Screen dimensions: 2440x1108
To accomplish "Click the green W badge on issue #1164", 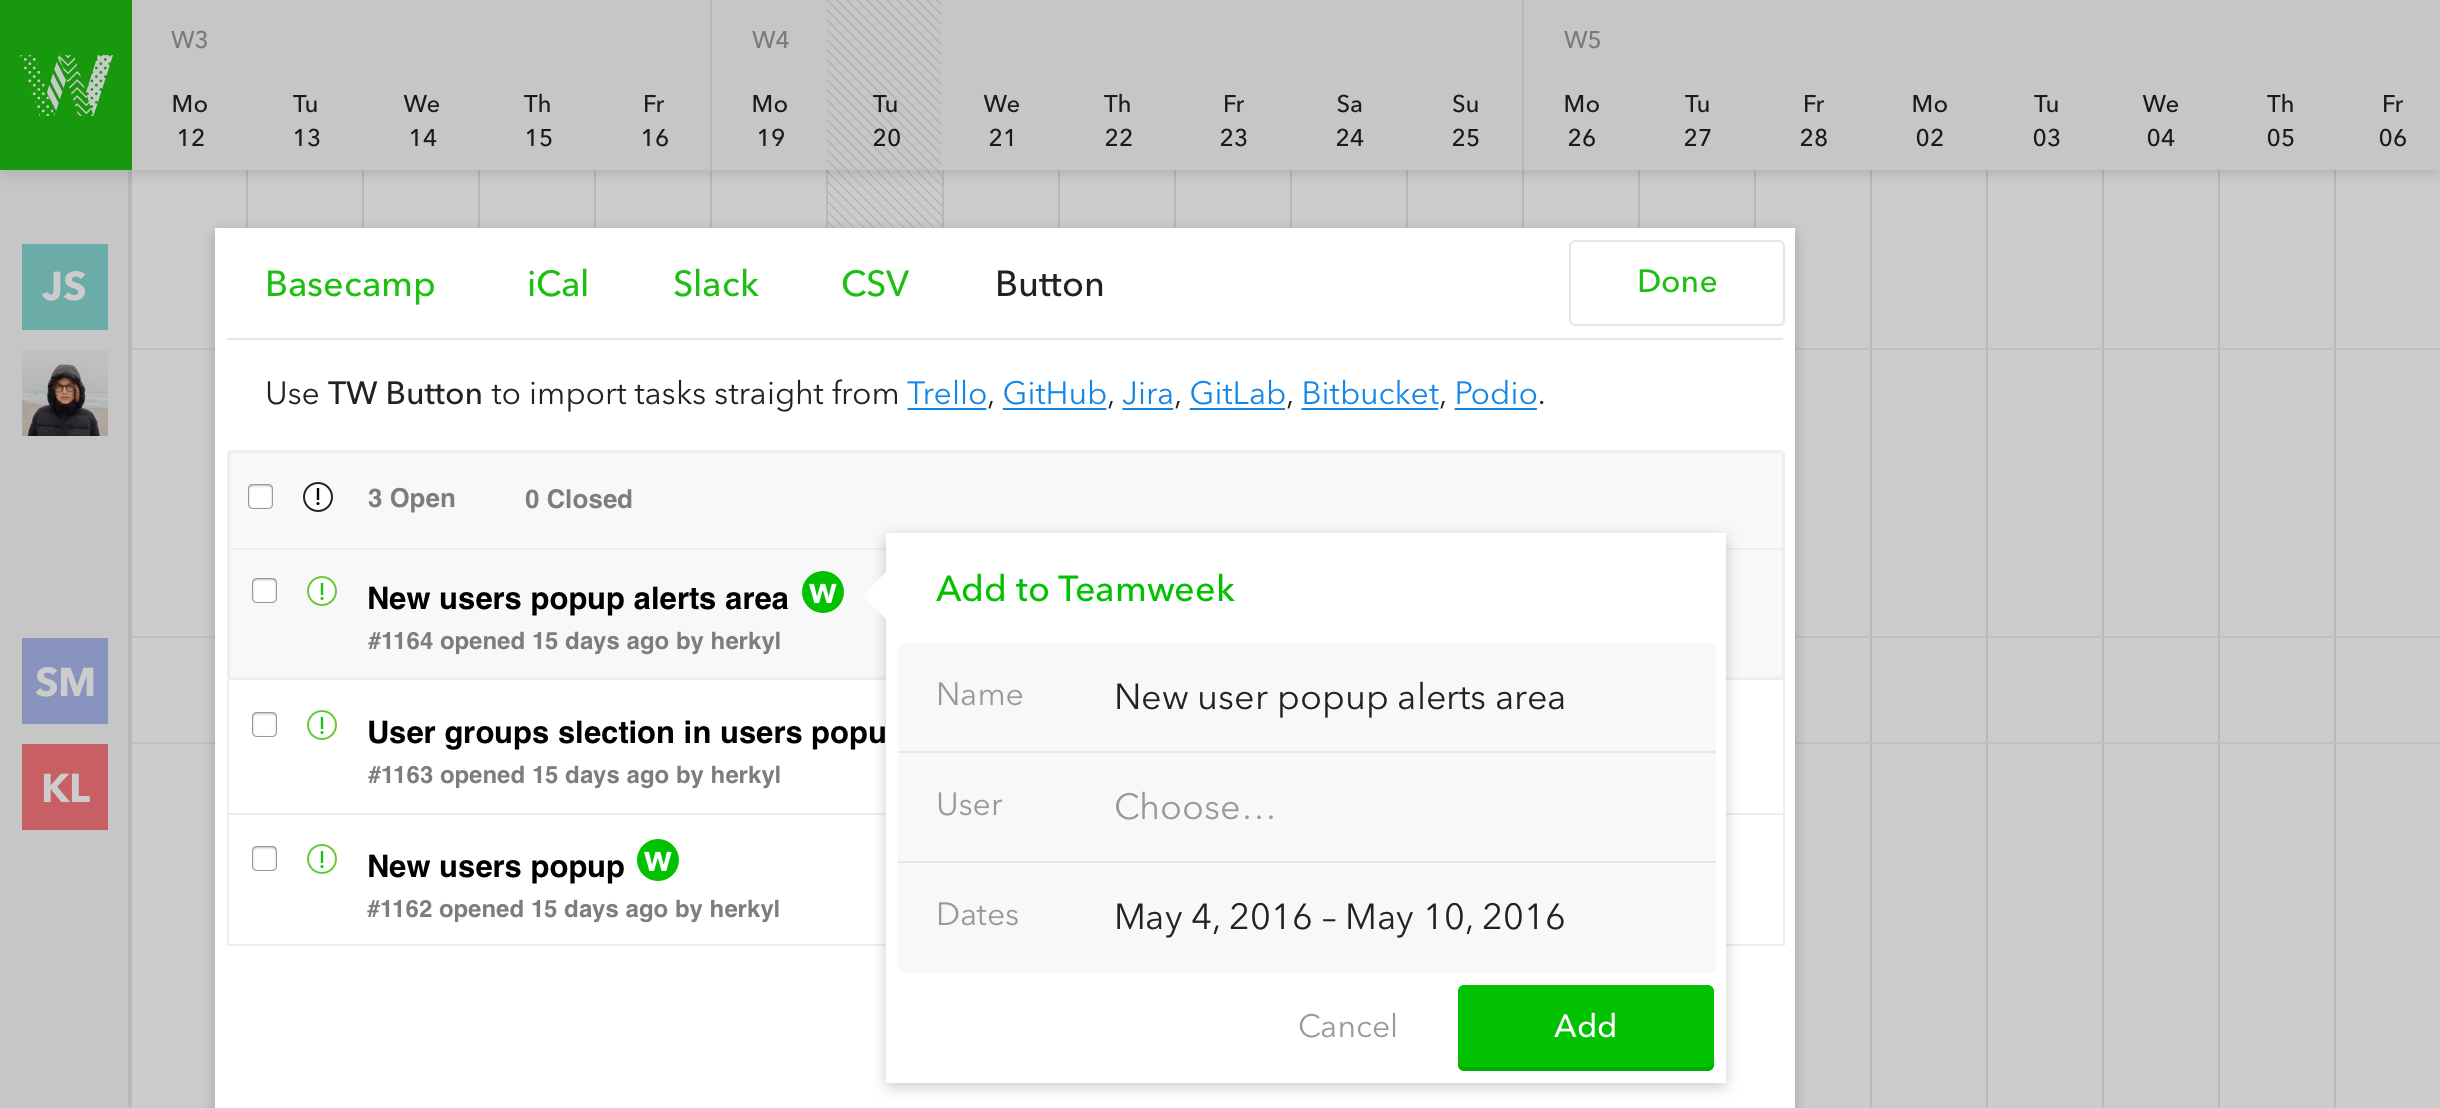I will (x=823, y=593).
